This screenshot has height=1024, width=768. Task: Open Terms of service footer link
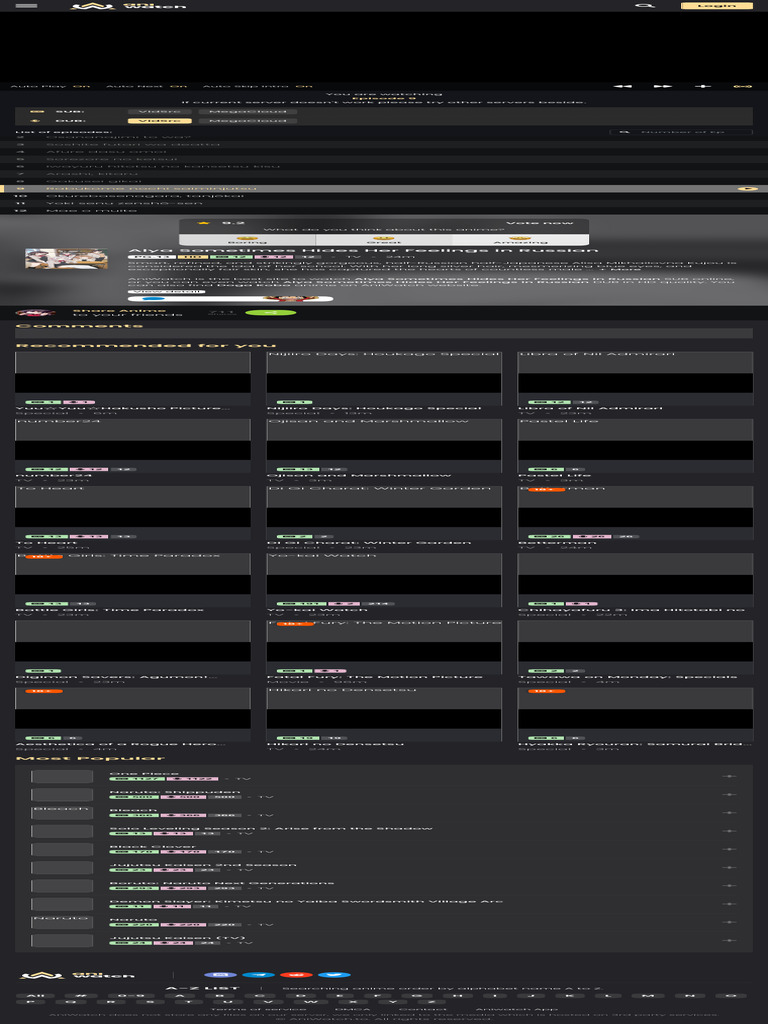[244, 1009]
